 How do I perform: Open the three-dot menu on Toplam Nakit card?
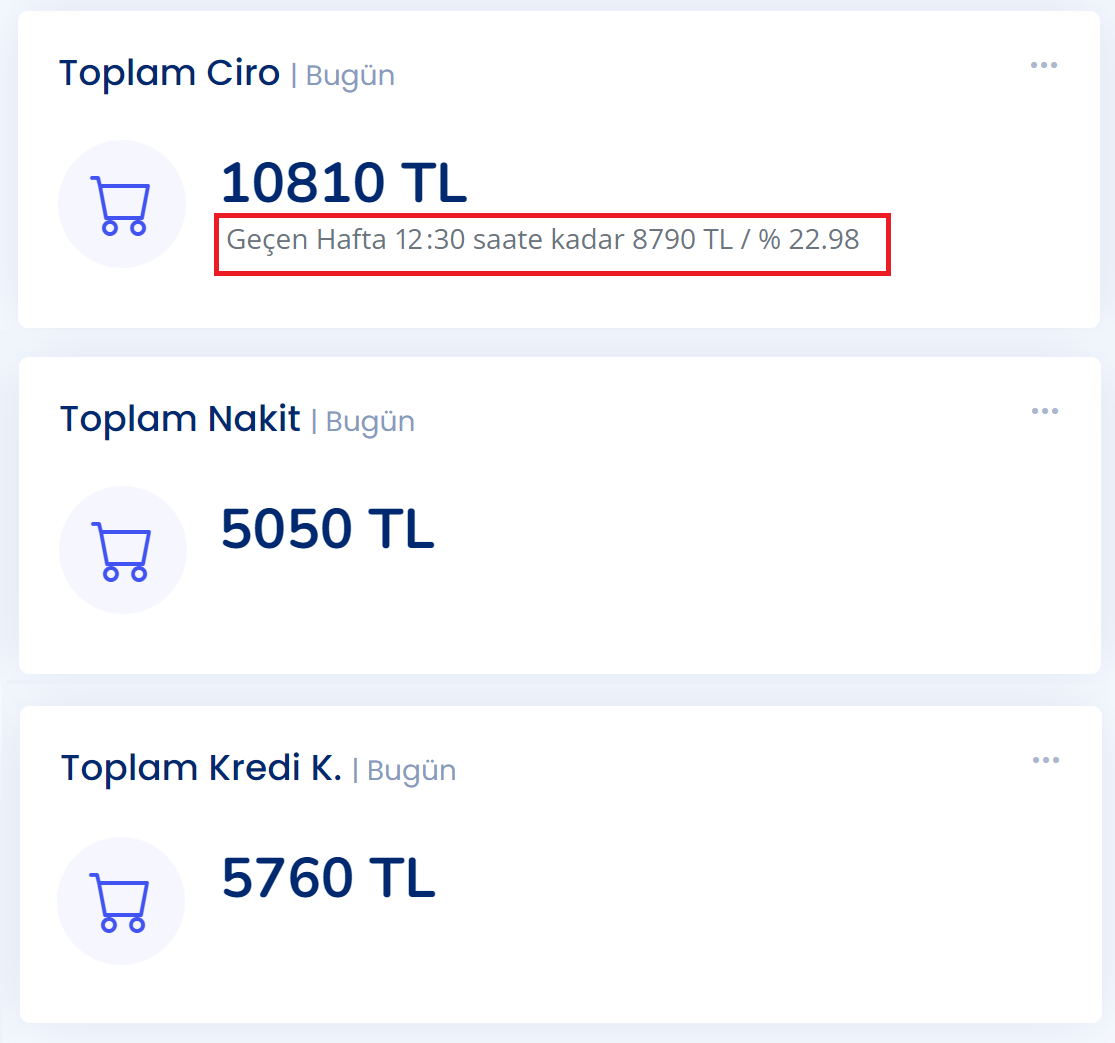pyautogui.click(x=1045, y=411)
